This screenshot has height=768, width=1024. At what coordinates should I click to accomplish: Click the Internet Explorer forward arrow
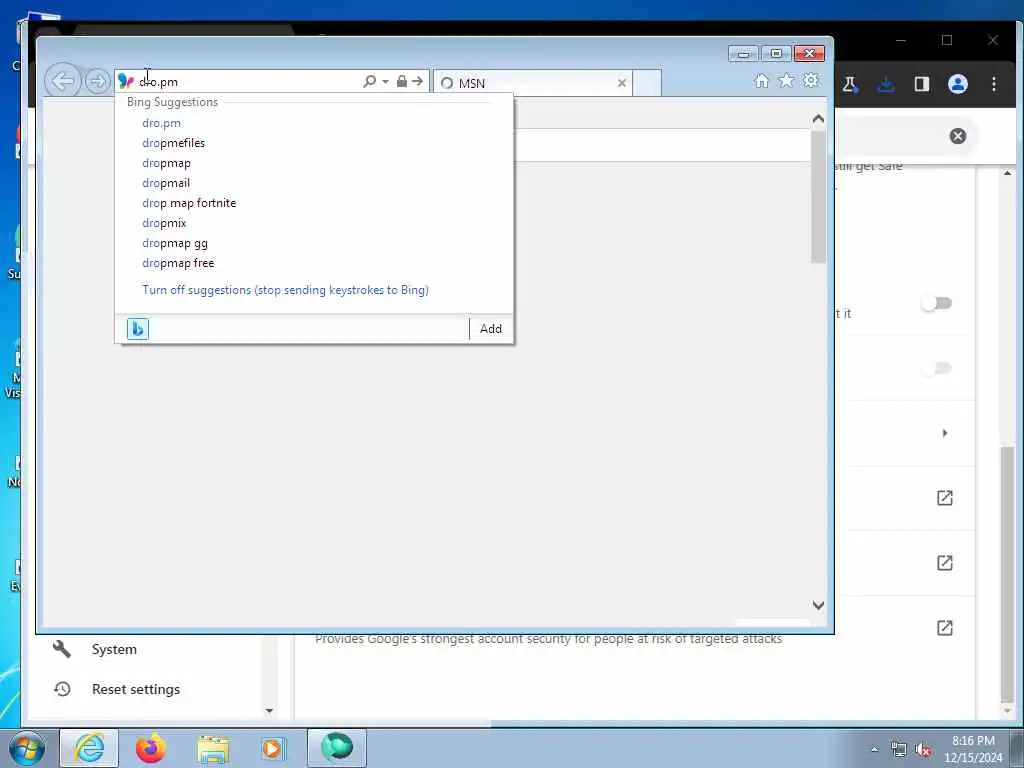[x=97, y=82]
